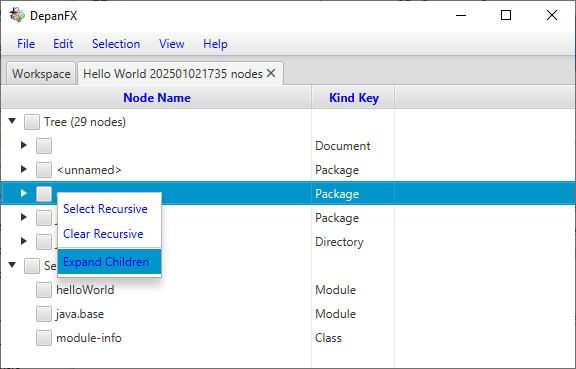
Task: Sort by Node Name column header
Action: 157,98
